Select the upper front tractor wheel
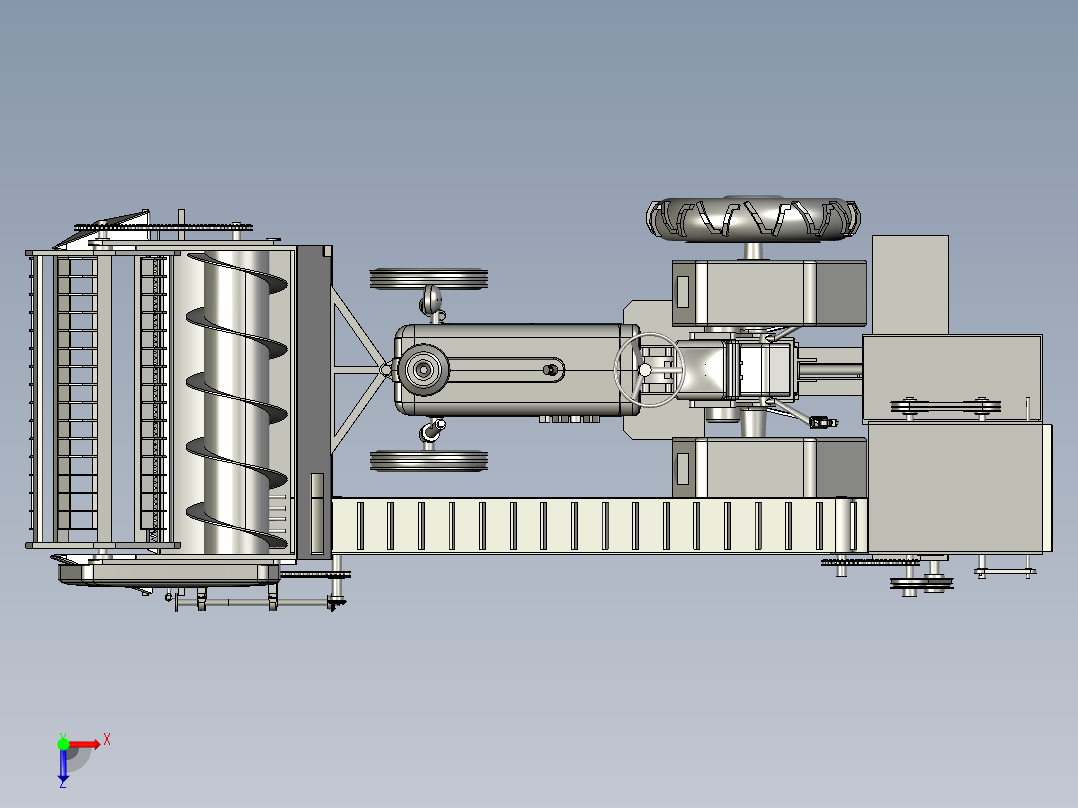Screen dimensions: 1078x808 (x=428, y=279)
